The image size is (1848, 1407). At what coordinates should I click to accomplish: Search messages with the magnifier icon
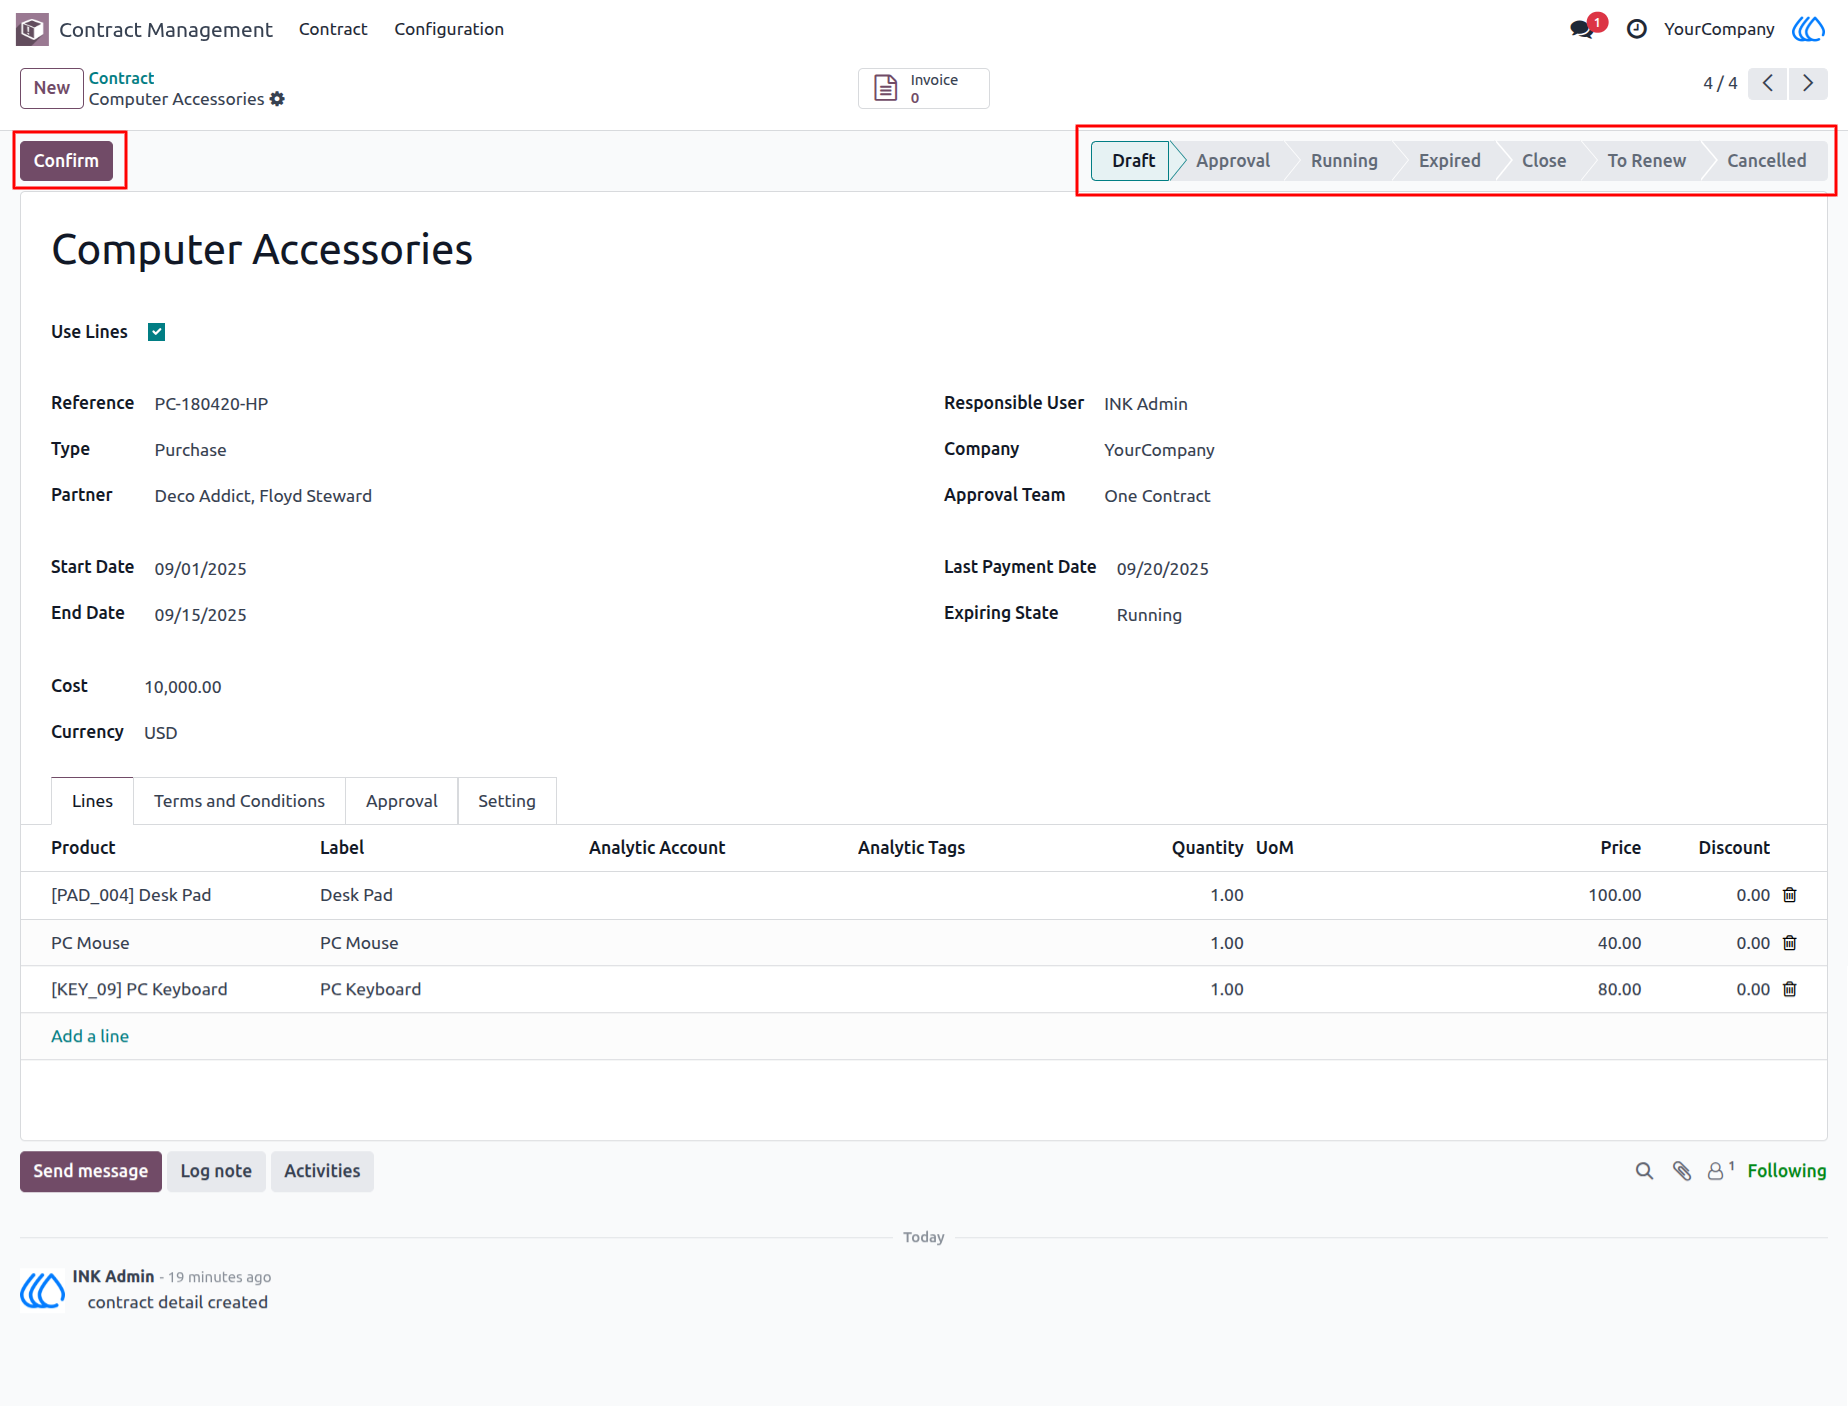pos(1644,1171)
